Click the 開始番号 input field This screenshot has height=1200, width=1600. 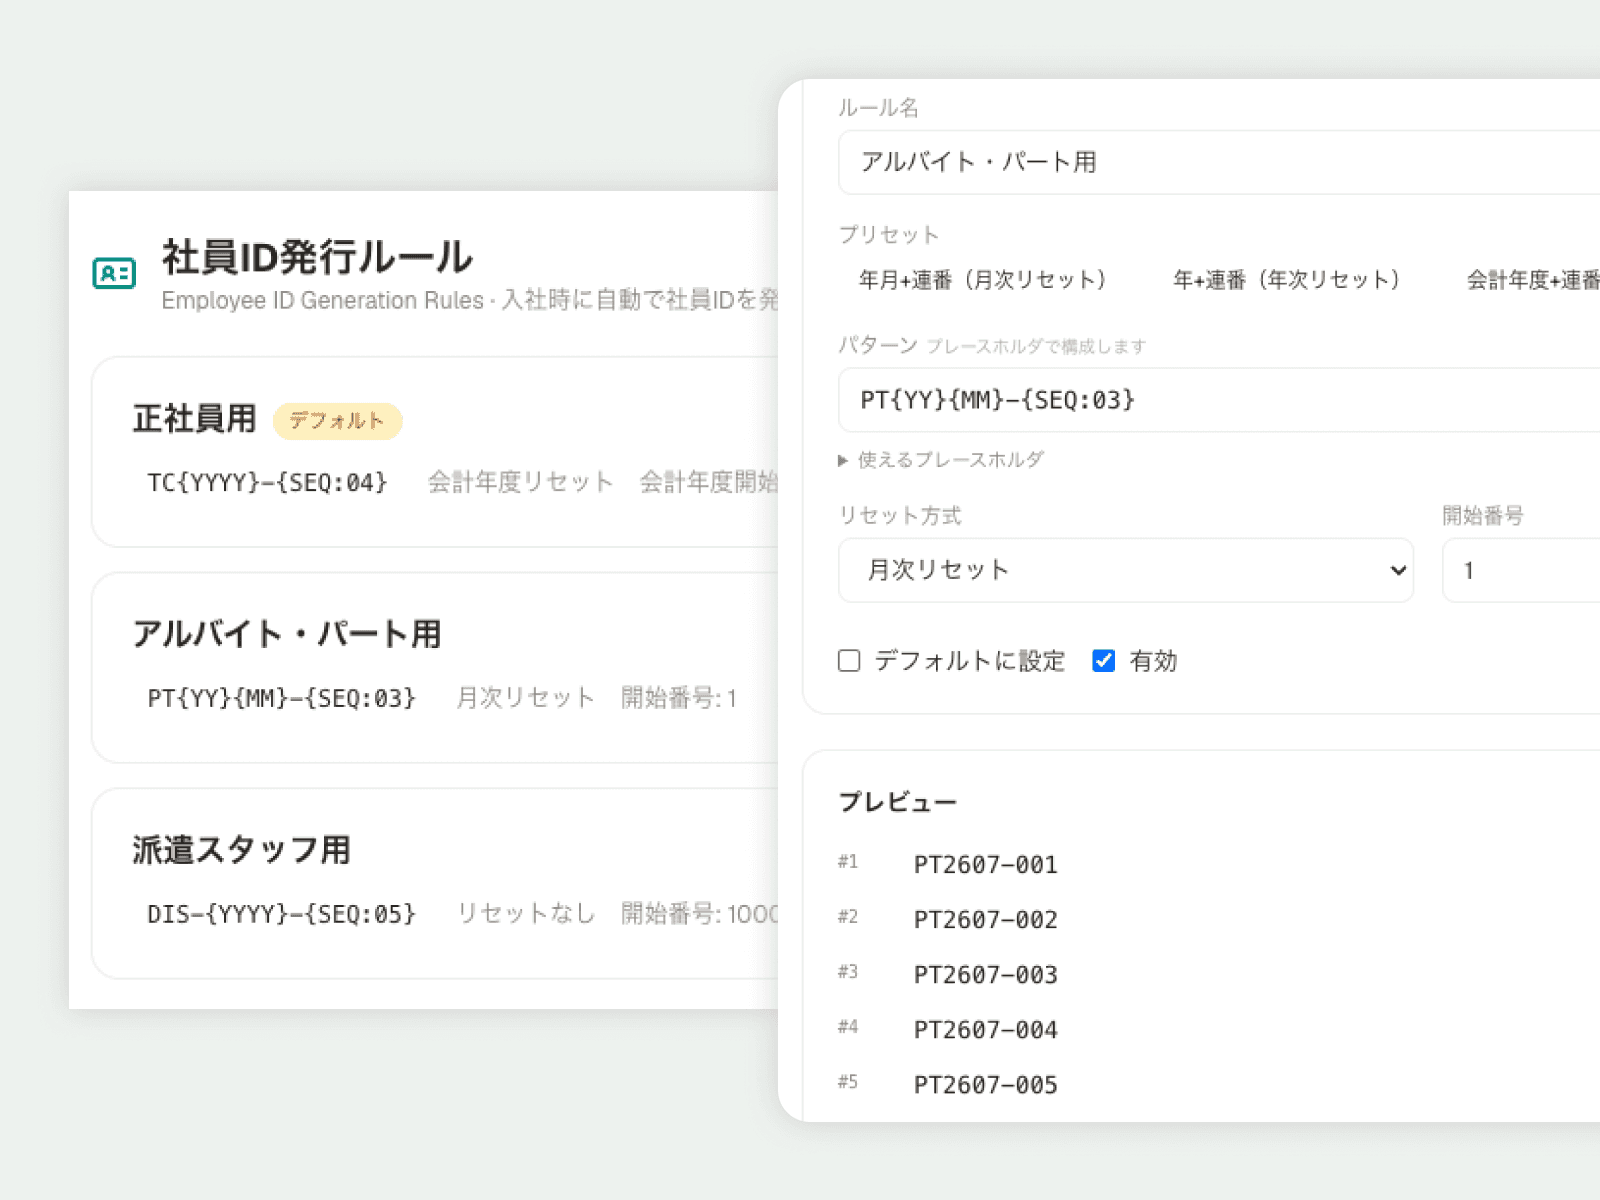coord(1521,570)
